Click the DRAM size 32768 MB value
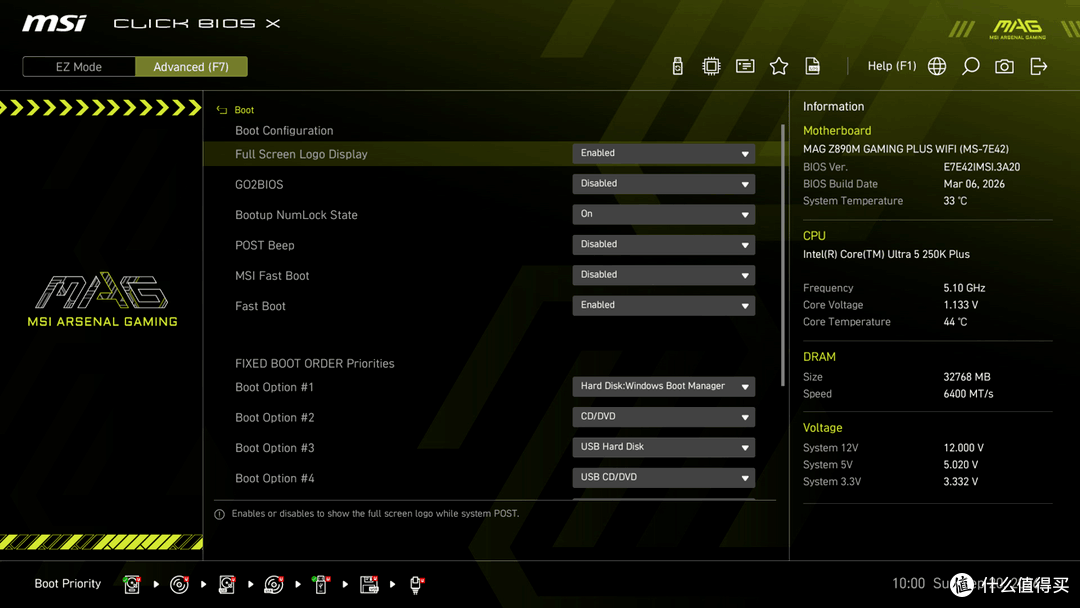 [x=966, y=377]
